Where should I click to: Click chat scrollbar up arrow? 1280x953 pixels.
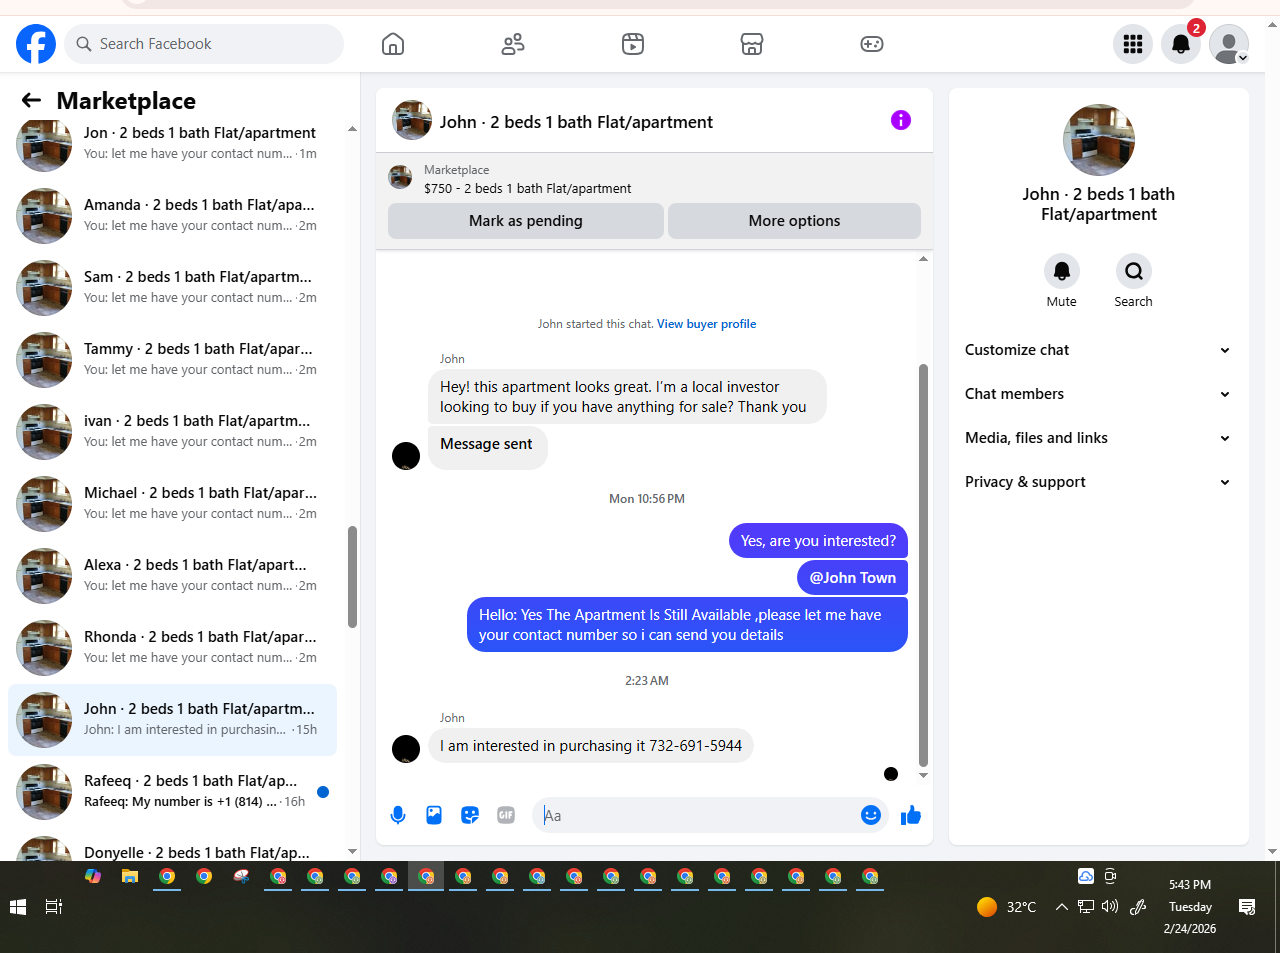(x=923, y=259)
